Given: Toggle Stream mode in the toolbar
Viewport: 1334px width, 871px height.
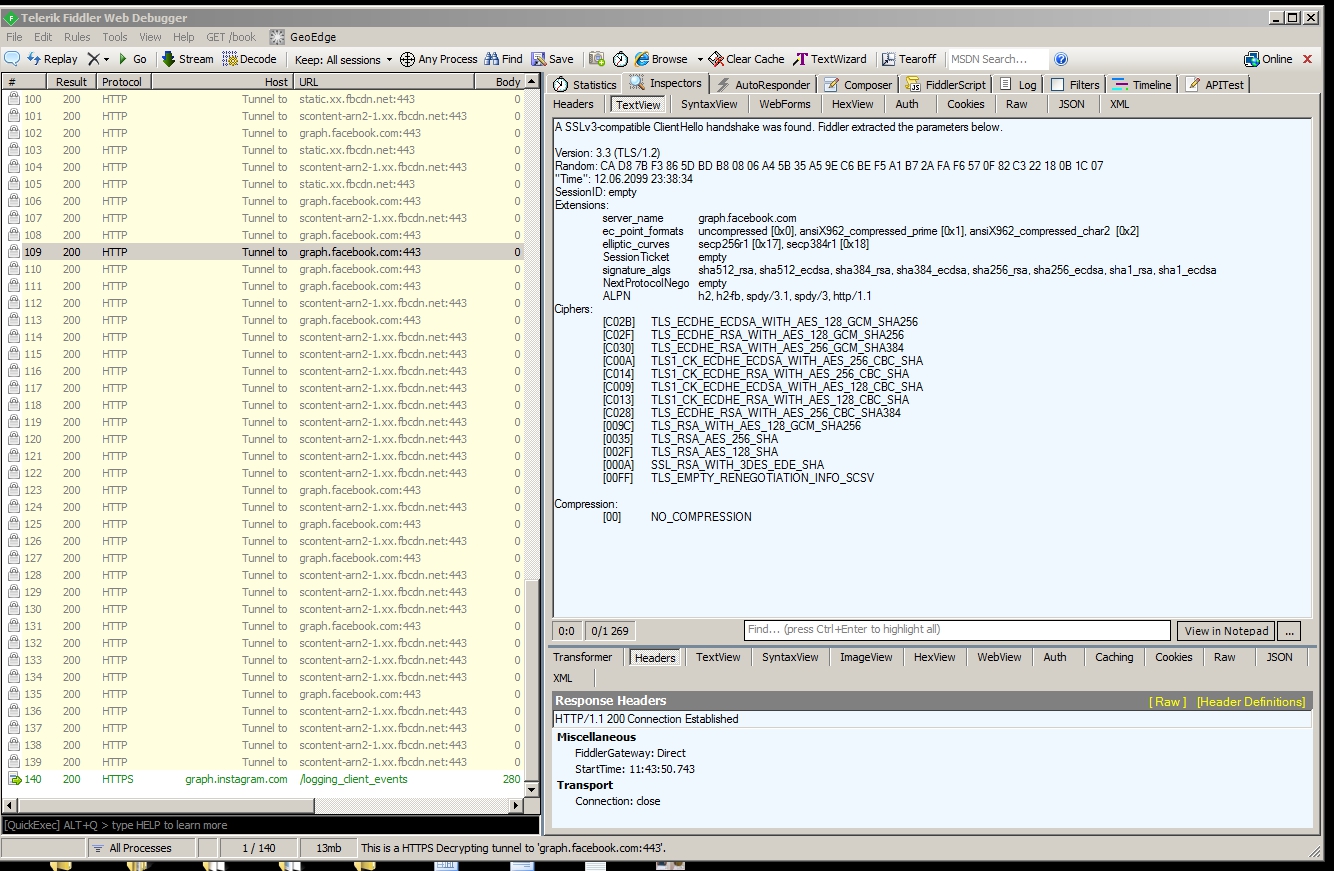Looking at the screenshot, I should point(187,59).
